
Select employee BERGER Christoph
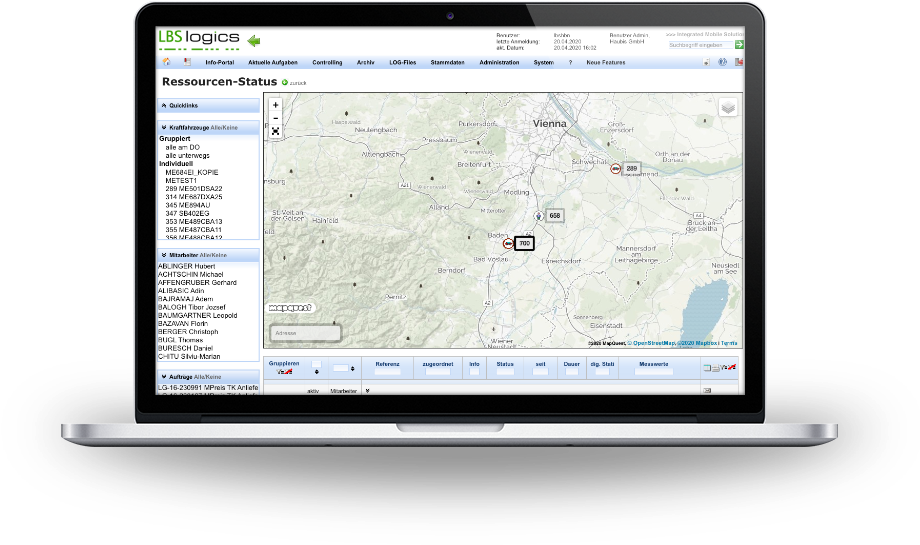[188, 332]
